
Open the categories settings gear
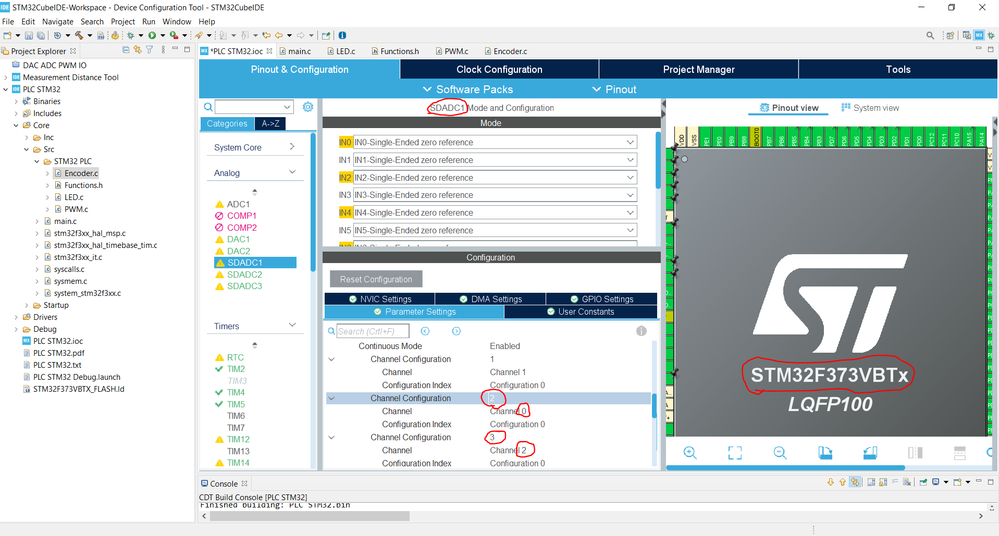coord(308,107)
